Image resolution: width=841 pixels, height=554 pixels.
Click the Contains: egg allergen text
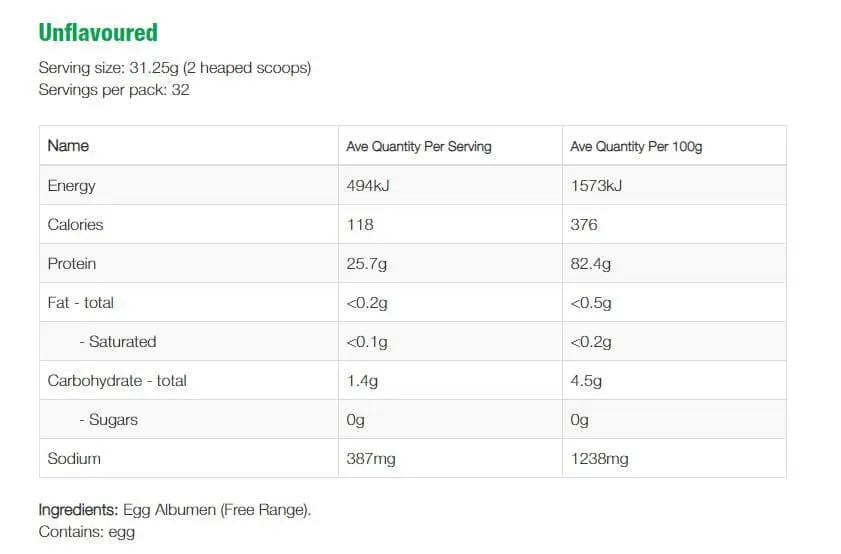click(86, 532)
